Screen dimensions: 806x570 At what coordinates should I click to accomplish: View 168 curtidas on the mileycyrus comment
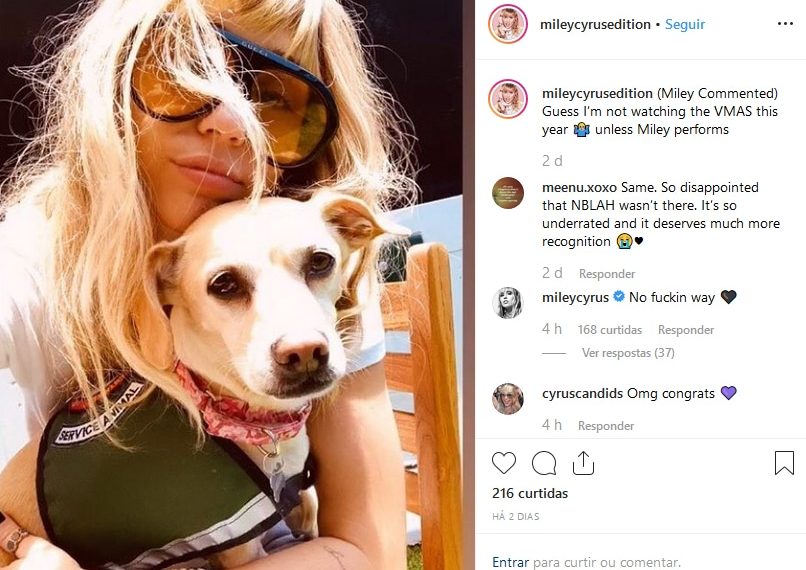[x=610, y=329]
